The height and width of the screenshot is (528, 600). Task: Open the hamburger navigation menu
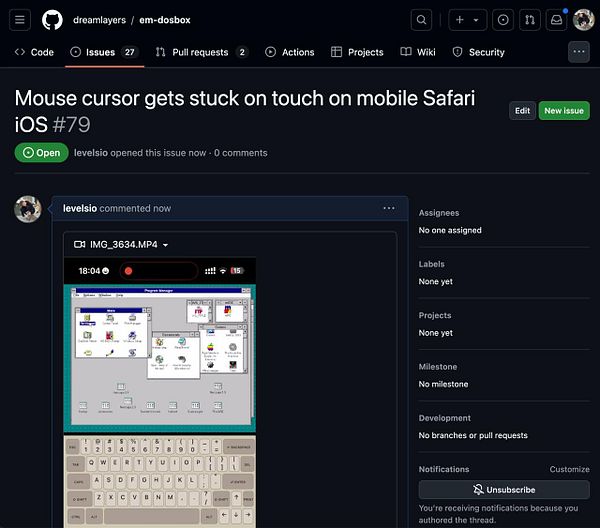coord(20,20)
